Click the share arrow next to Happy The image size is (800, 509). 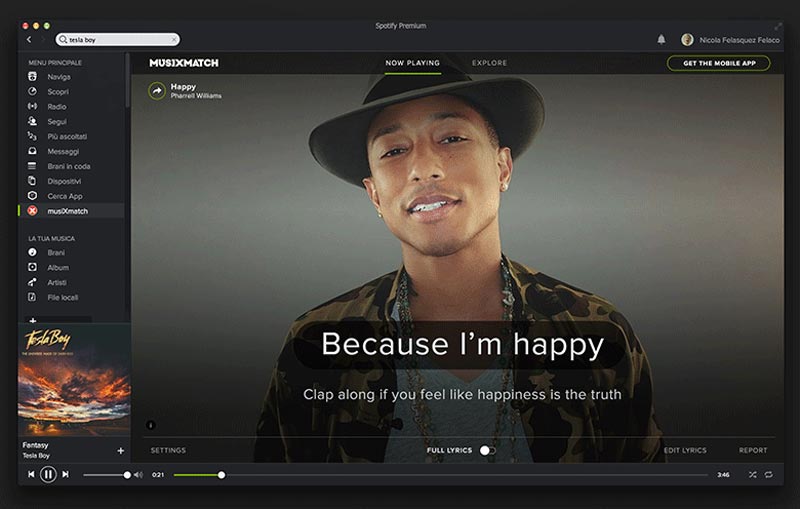157,91
